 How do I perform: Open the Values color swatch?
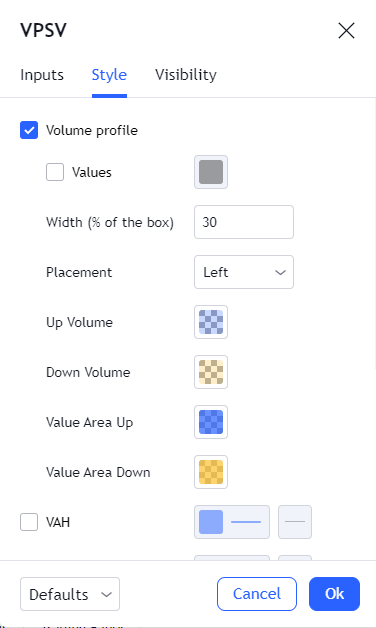[x=211, y=172]
